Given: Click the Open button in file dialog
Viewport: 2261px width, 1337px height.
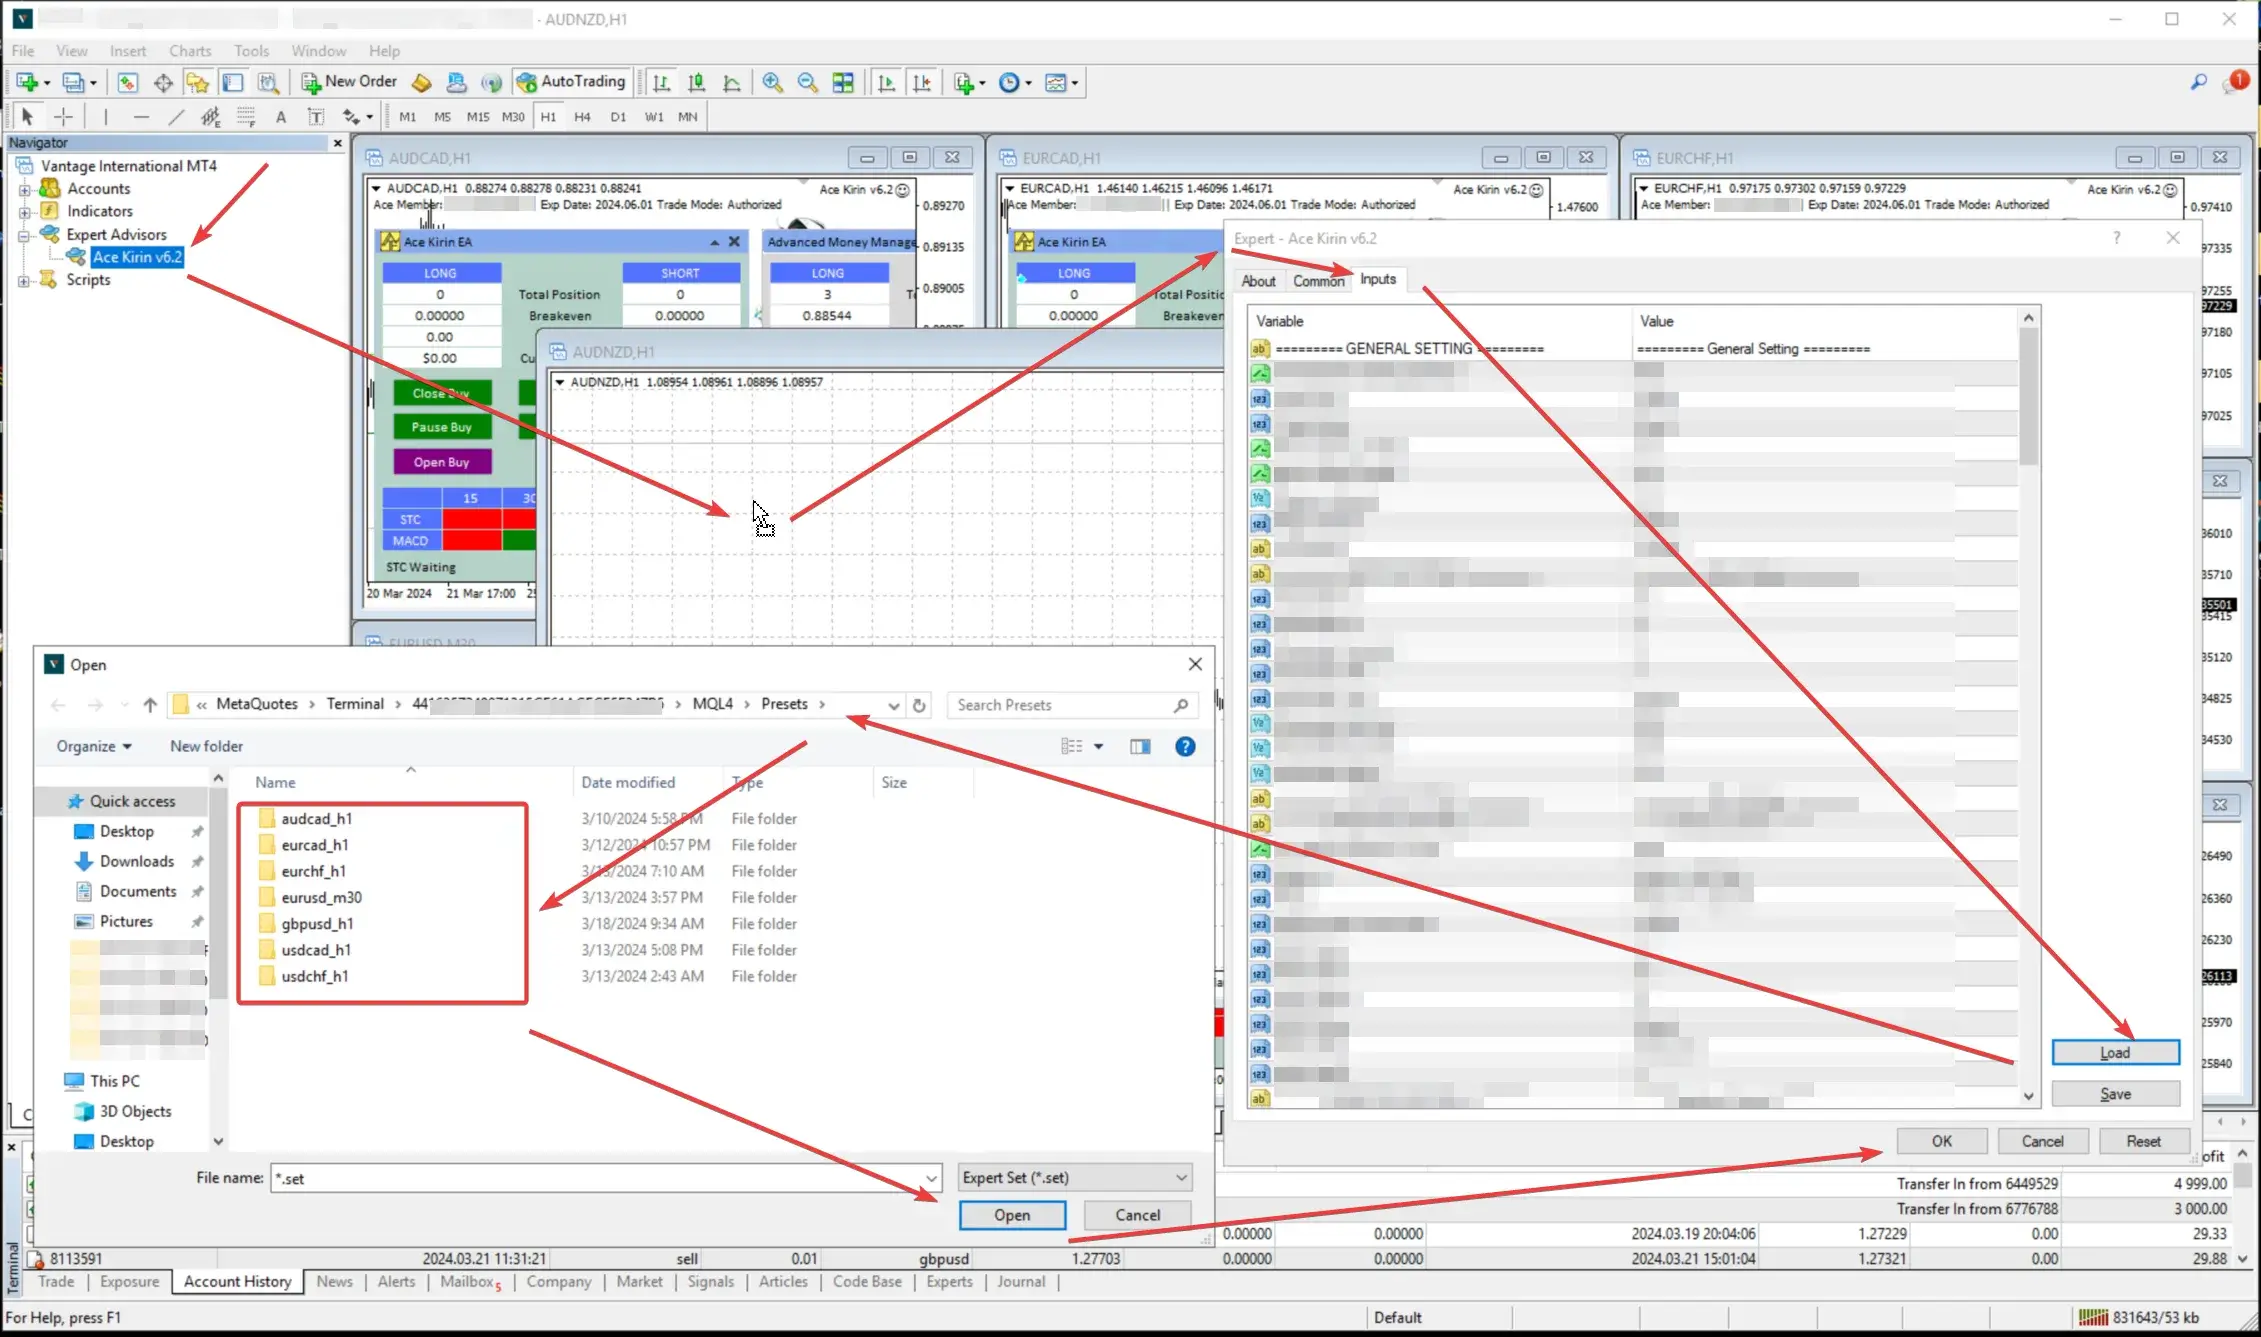Looking at the screenshot, I should 1012,1215.
